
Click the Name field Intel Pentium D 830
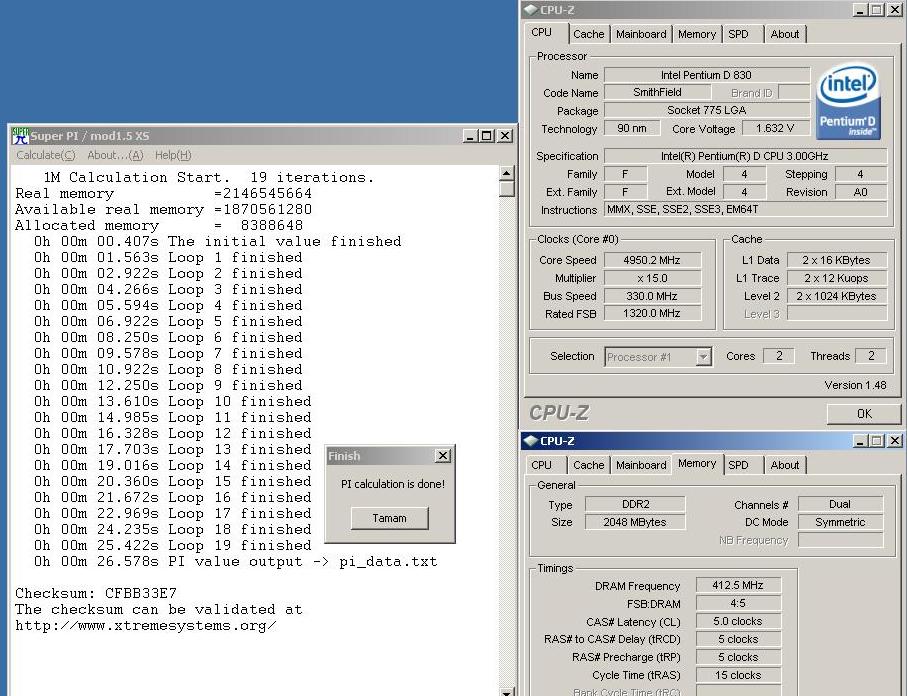pos(706,75)
